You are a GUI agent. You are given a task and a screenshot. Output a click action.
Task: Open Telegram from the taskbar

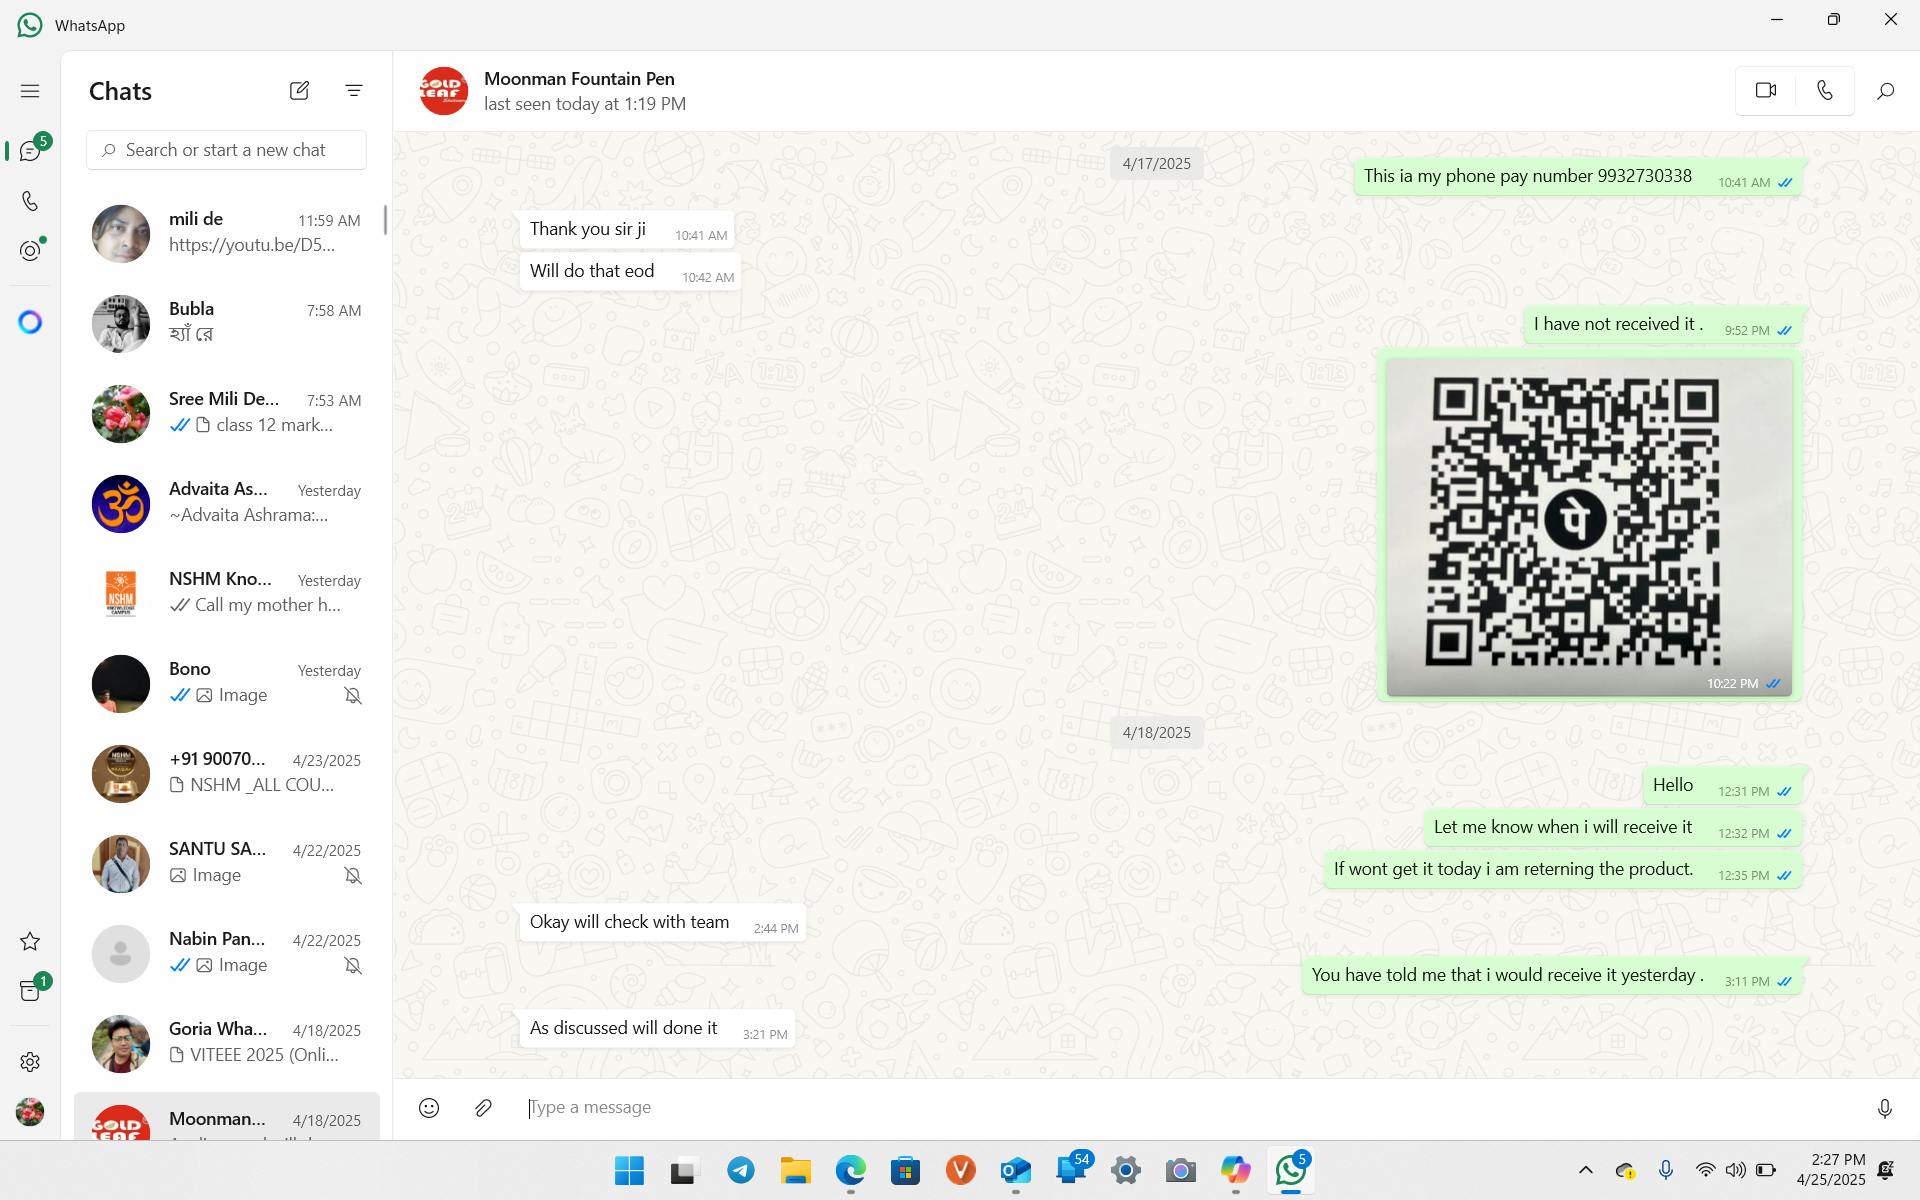coord(741,1170)
